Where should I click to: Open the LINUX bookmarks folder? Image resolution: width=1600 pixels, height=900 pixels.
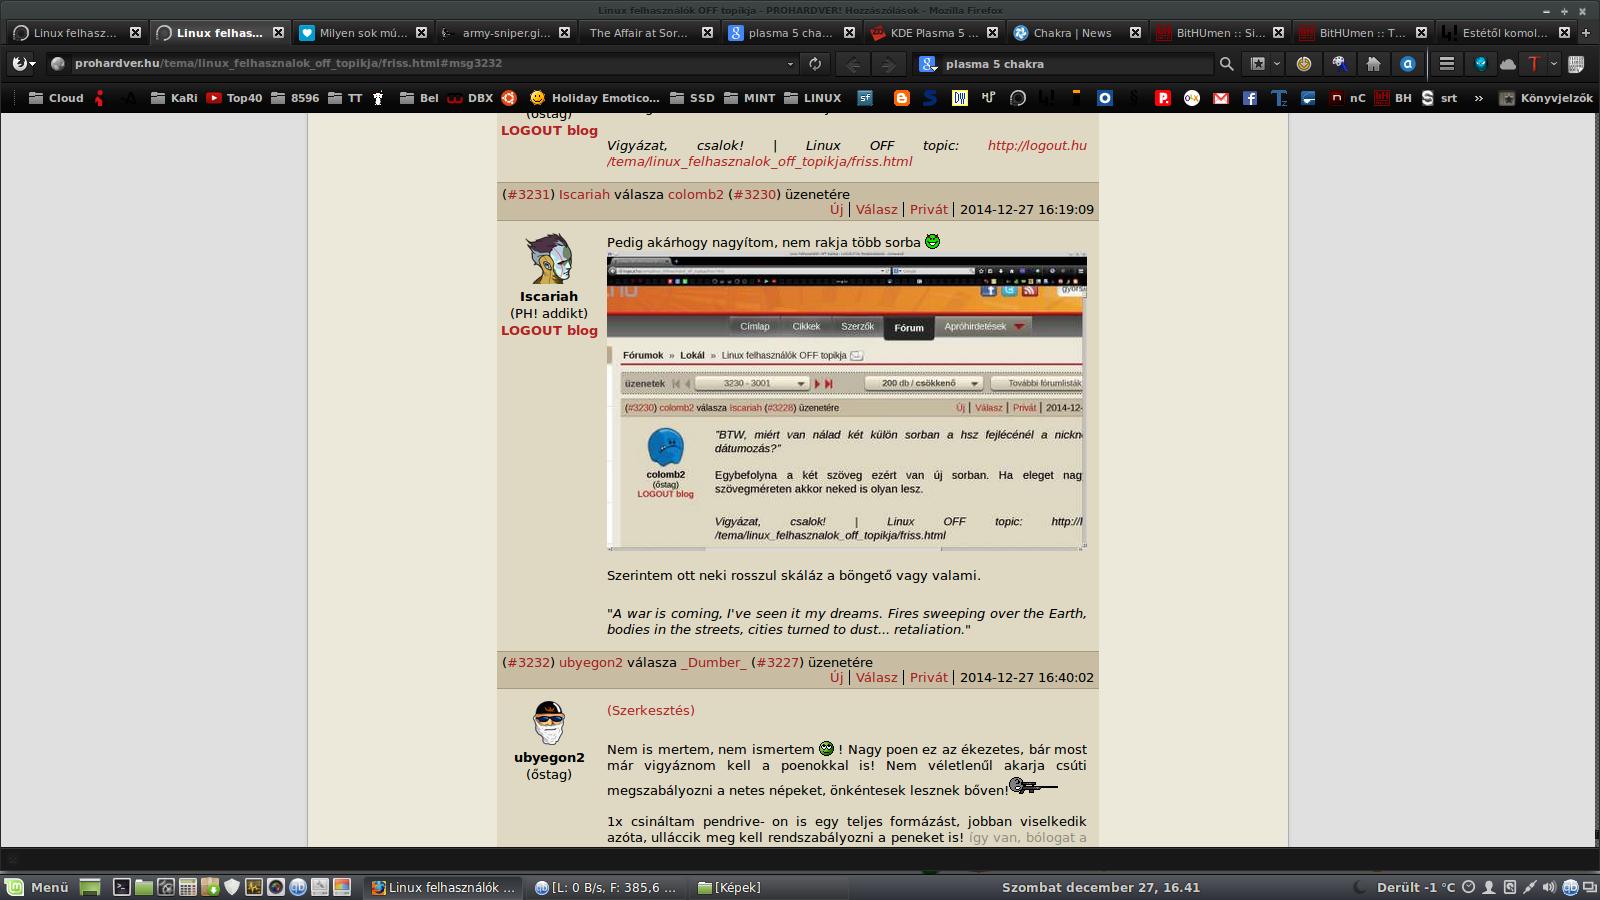(x=813, y=98)
